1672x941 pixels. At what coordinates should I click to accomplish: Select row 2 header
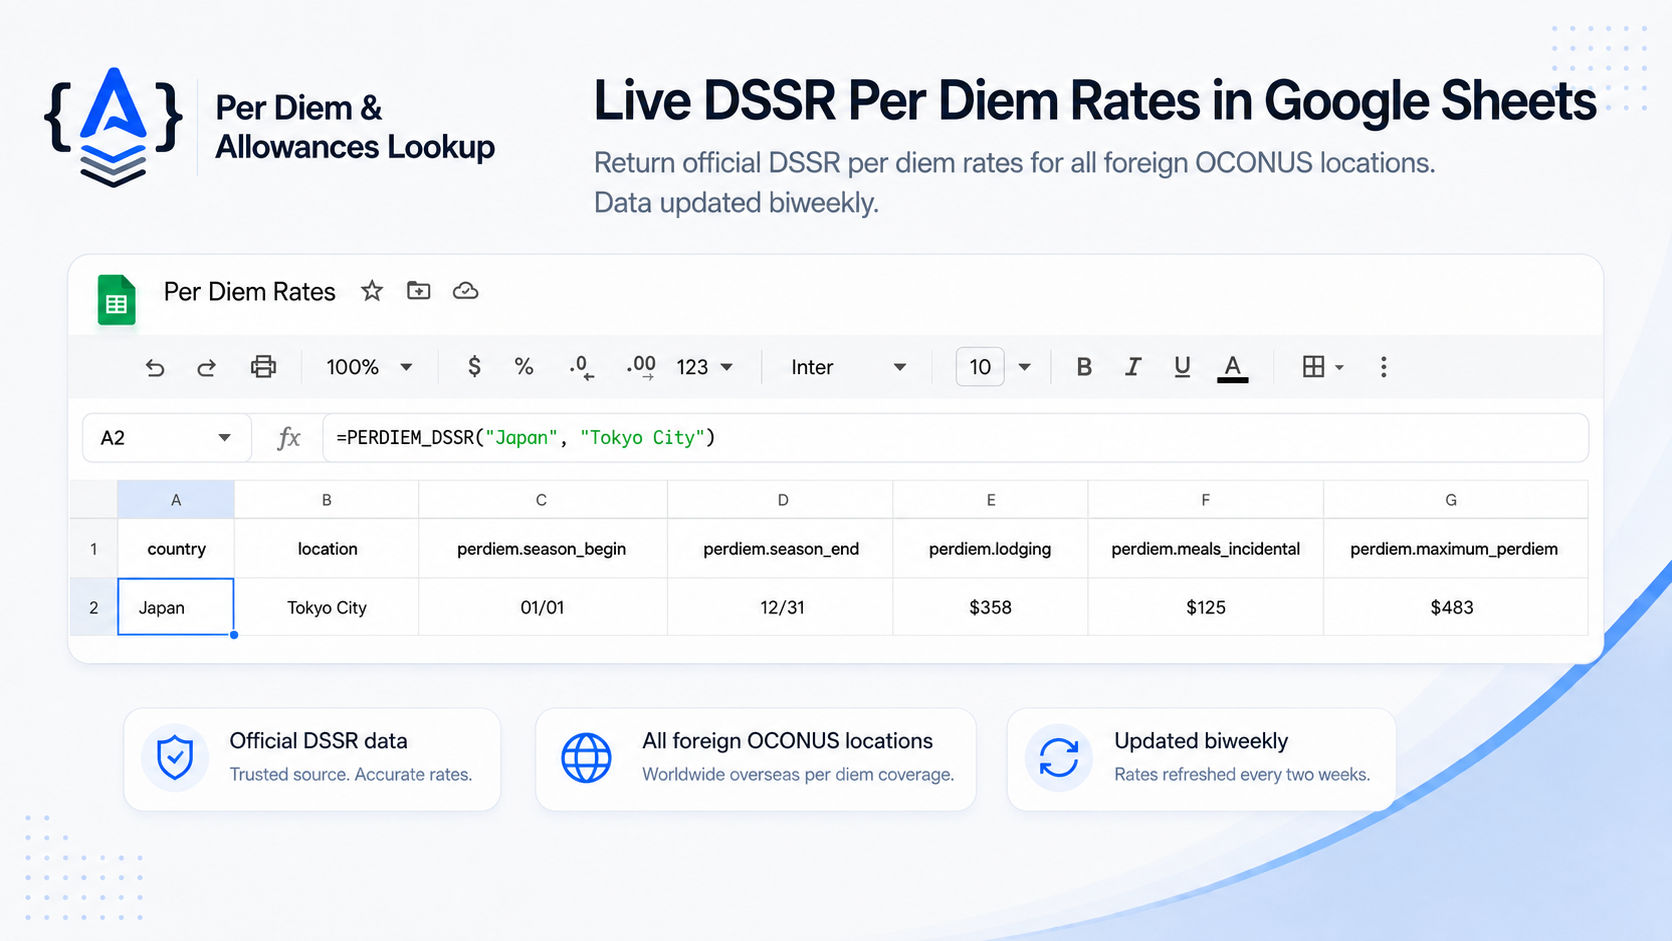pyautogui.click(x=93, y=607)
